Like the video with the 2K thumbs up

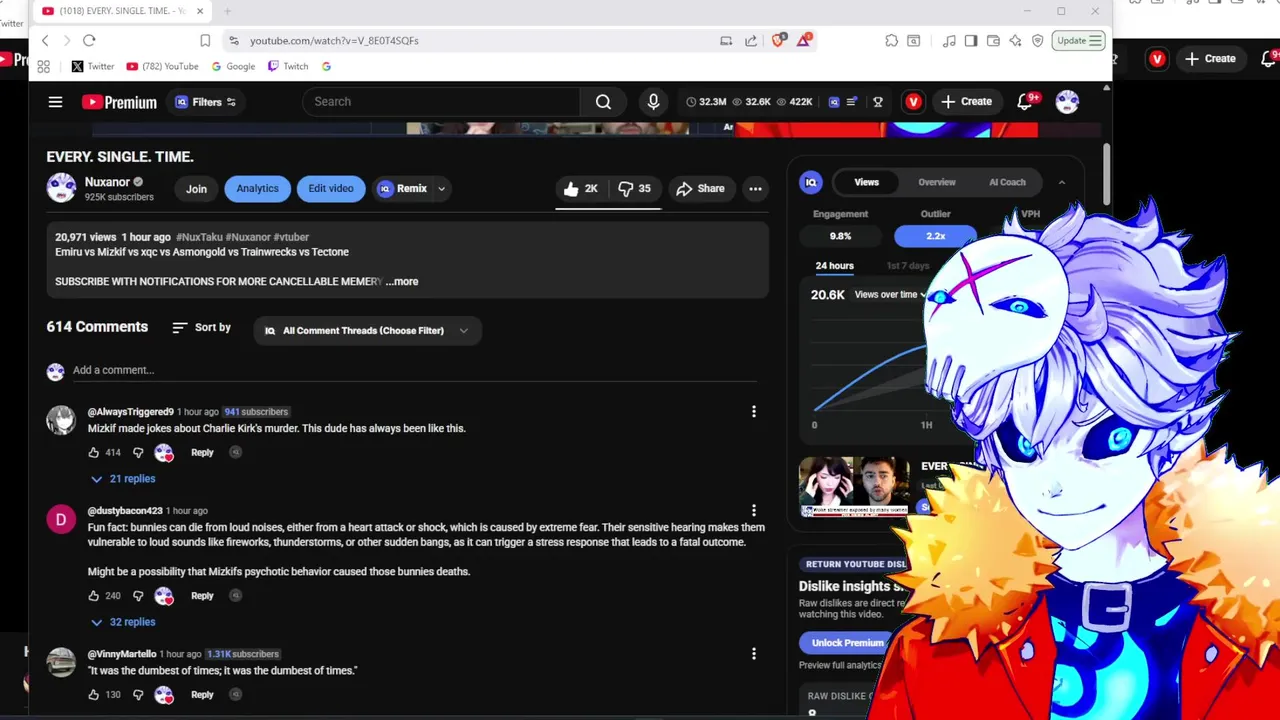pyautogui.click(x=580, y=188)
